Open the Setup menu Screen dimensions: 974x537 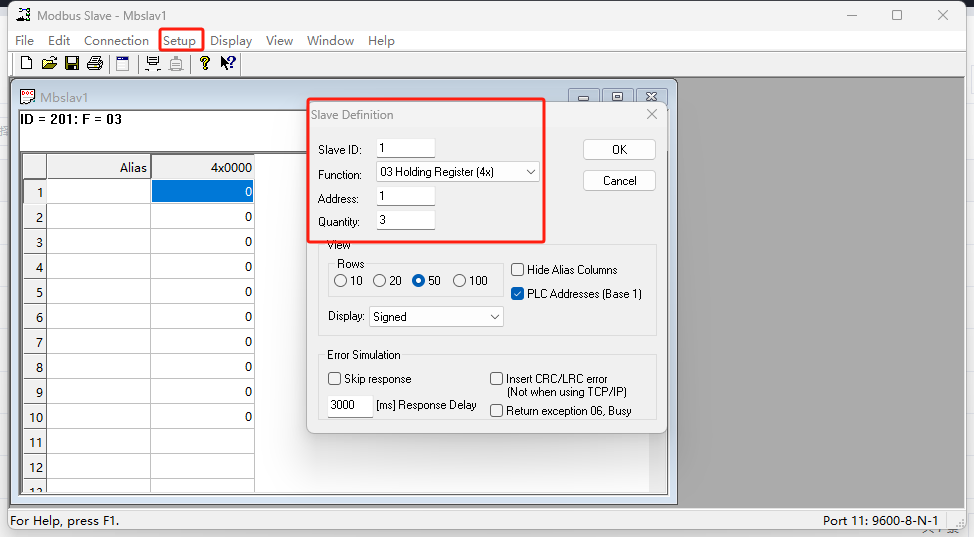click(180, 41)
